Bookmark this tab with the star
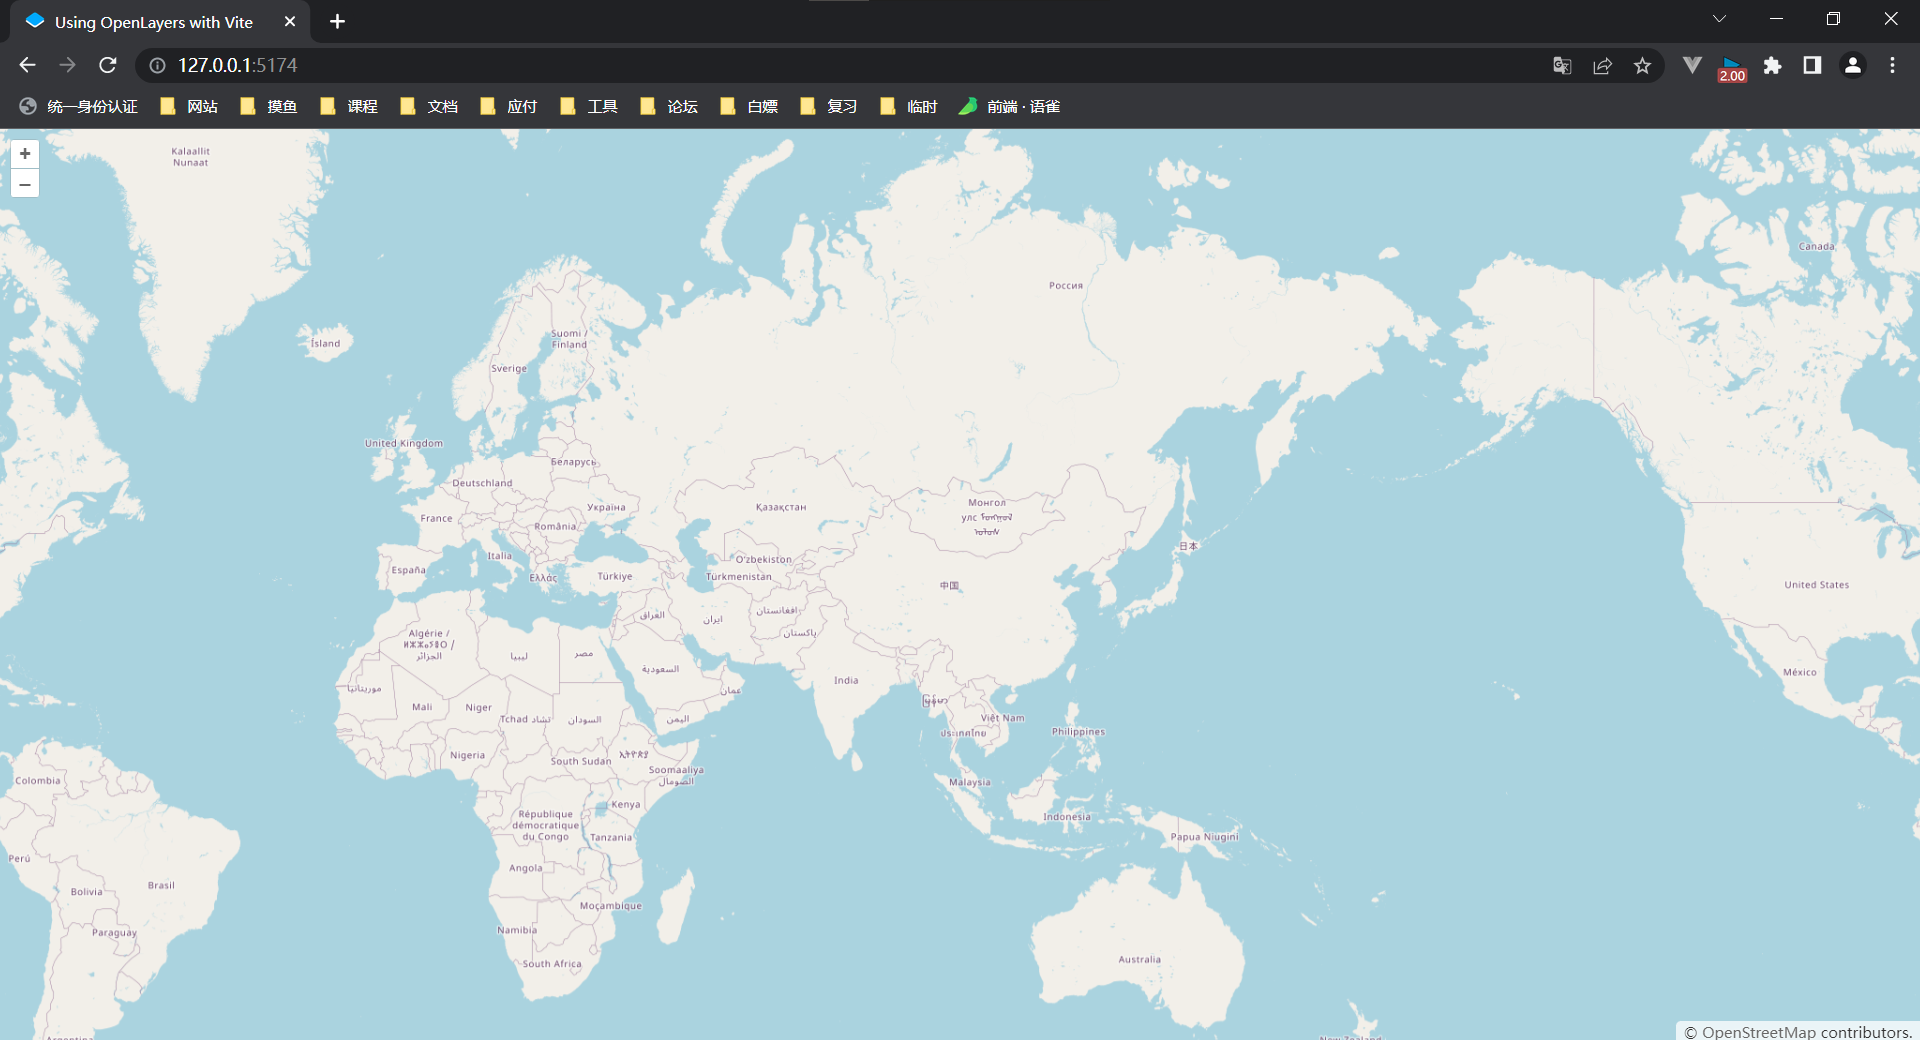 coord(1642,65)
